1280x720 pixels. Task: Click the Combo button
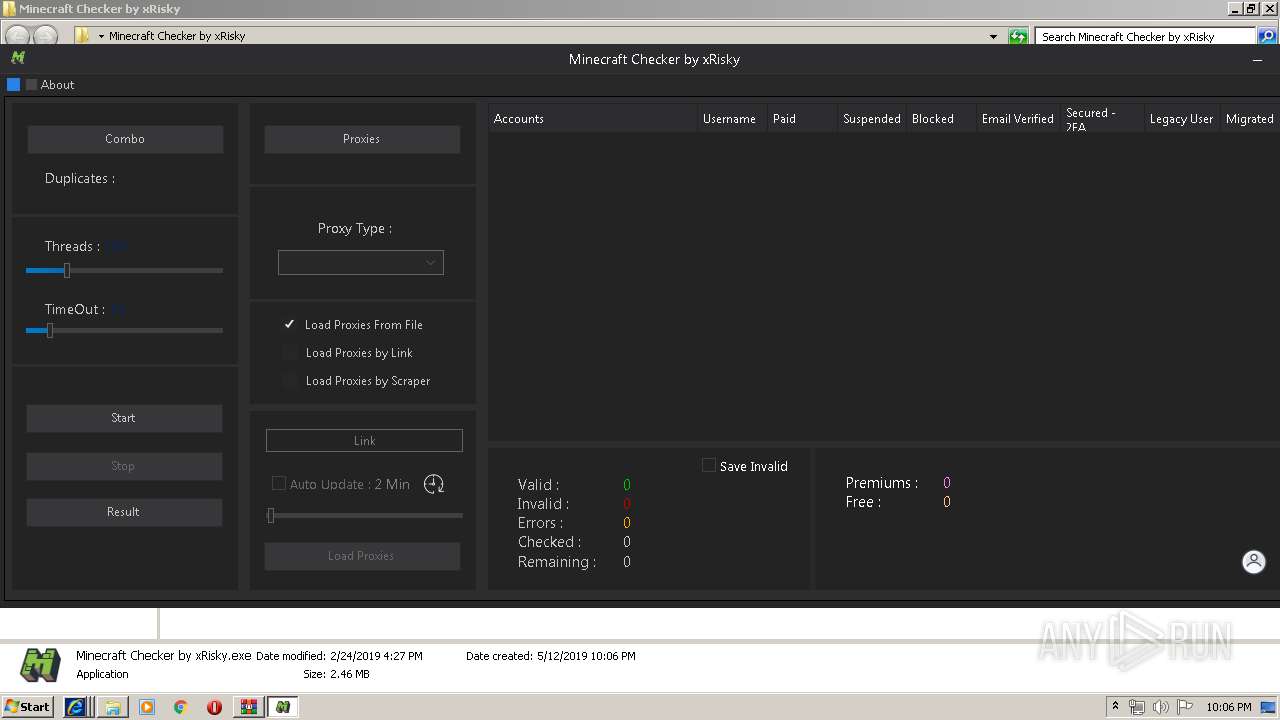pyautogui.click(x=125, y=139)
